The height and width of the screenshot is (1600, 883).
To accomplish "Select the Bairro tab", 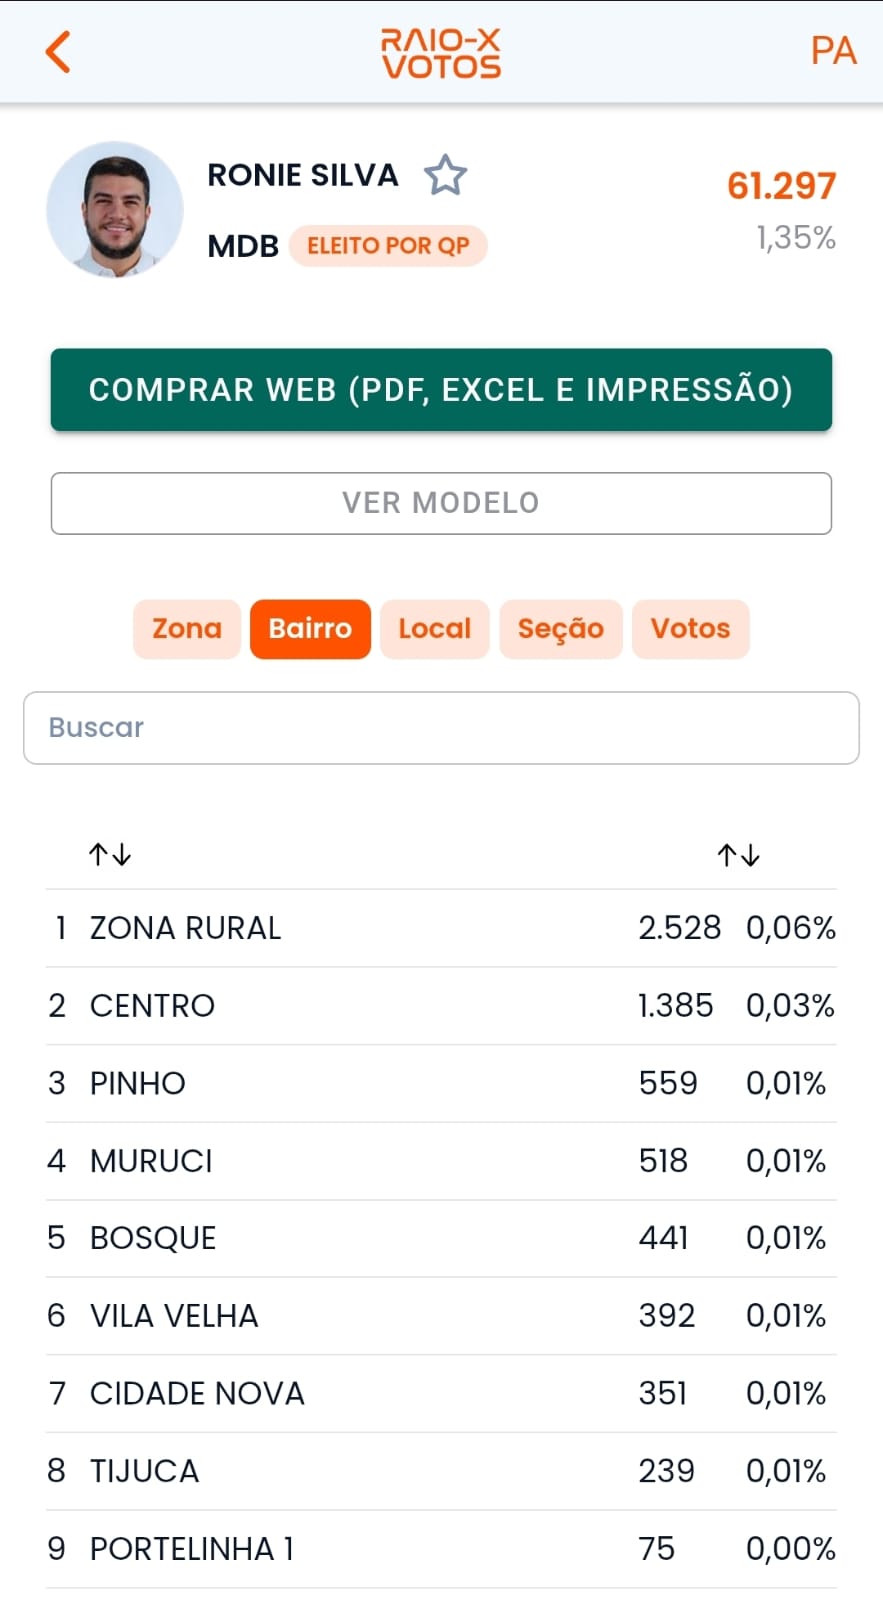I will pyautogui.click(x=310, y=629).
